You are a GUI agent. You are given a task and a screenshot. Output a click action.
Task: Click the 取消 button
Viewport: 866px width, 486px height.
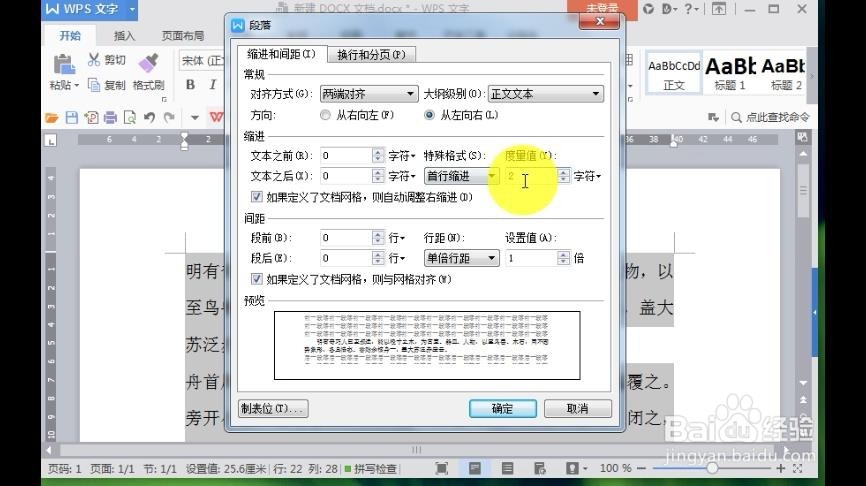(x=578, y=409)
